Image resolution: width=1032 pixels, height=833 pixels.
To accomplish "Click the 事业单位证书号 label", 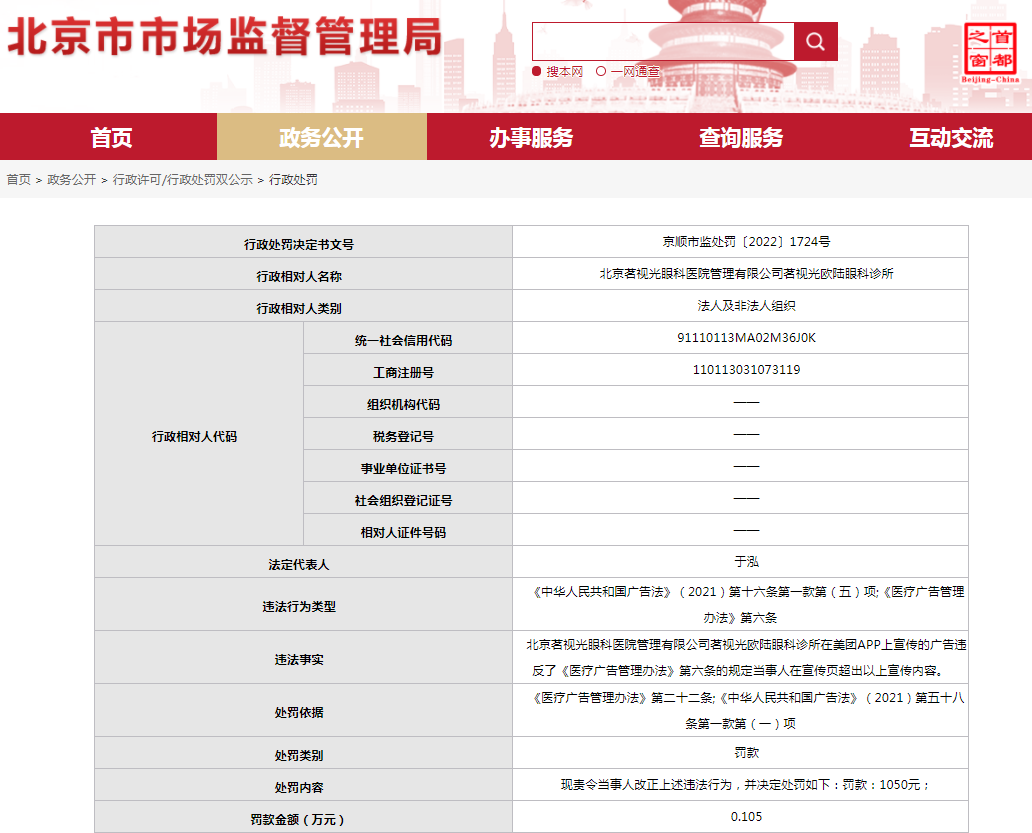I will [403, 469].
